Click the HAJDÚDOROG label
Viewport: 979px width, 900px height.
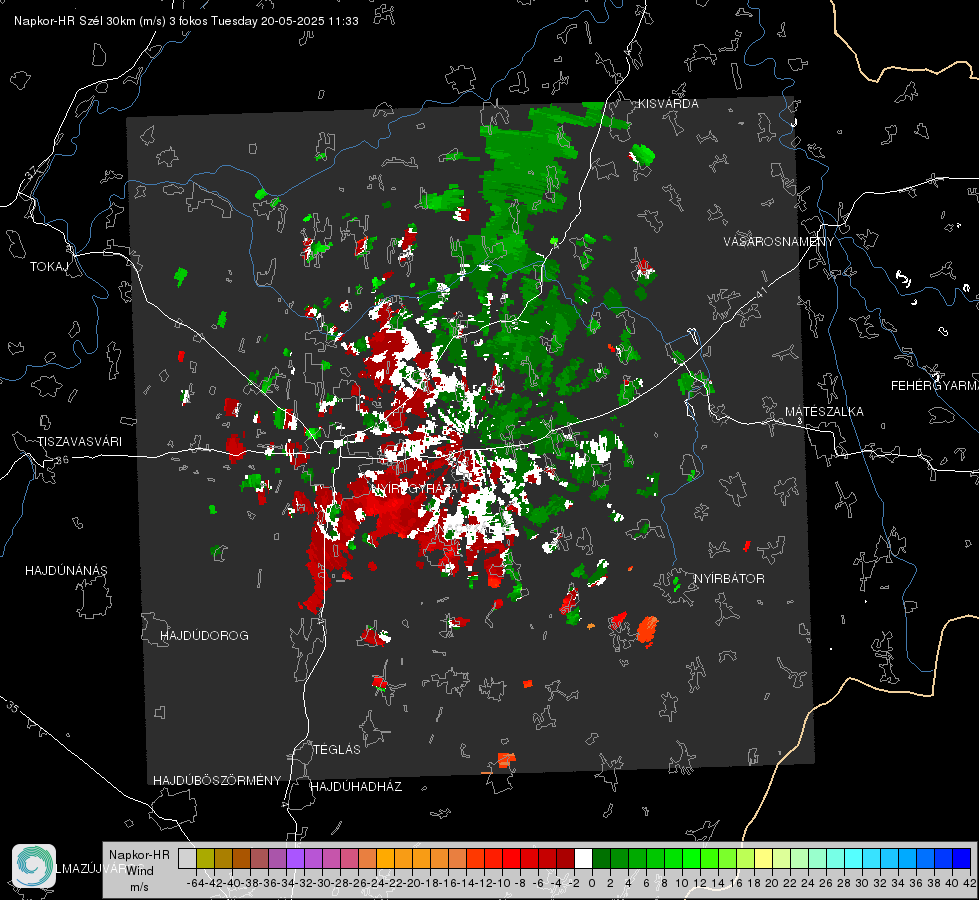click(204, 636)
